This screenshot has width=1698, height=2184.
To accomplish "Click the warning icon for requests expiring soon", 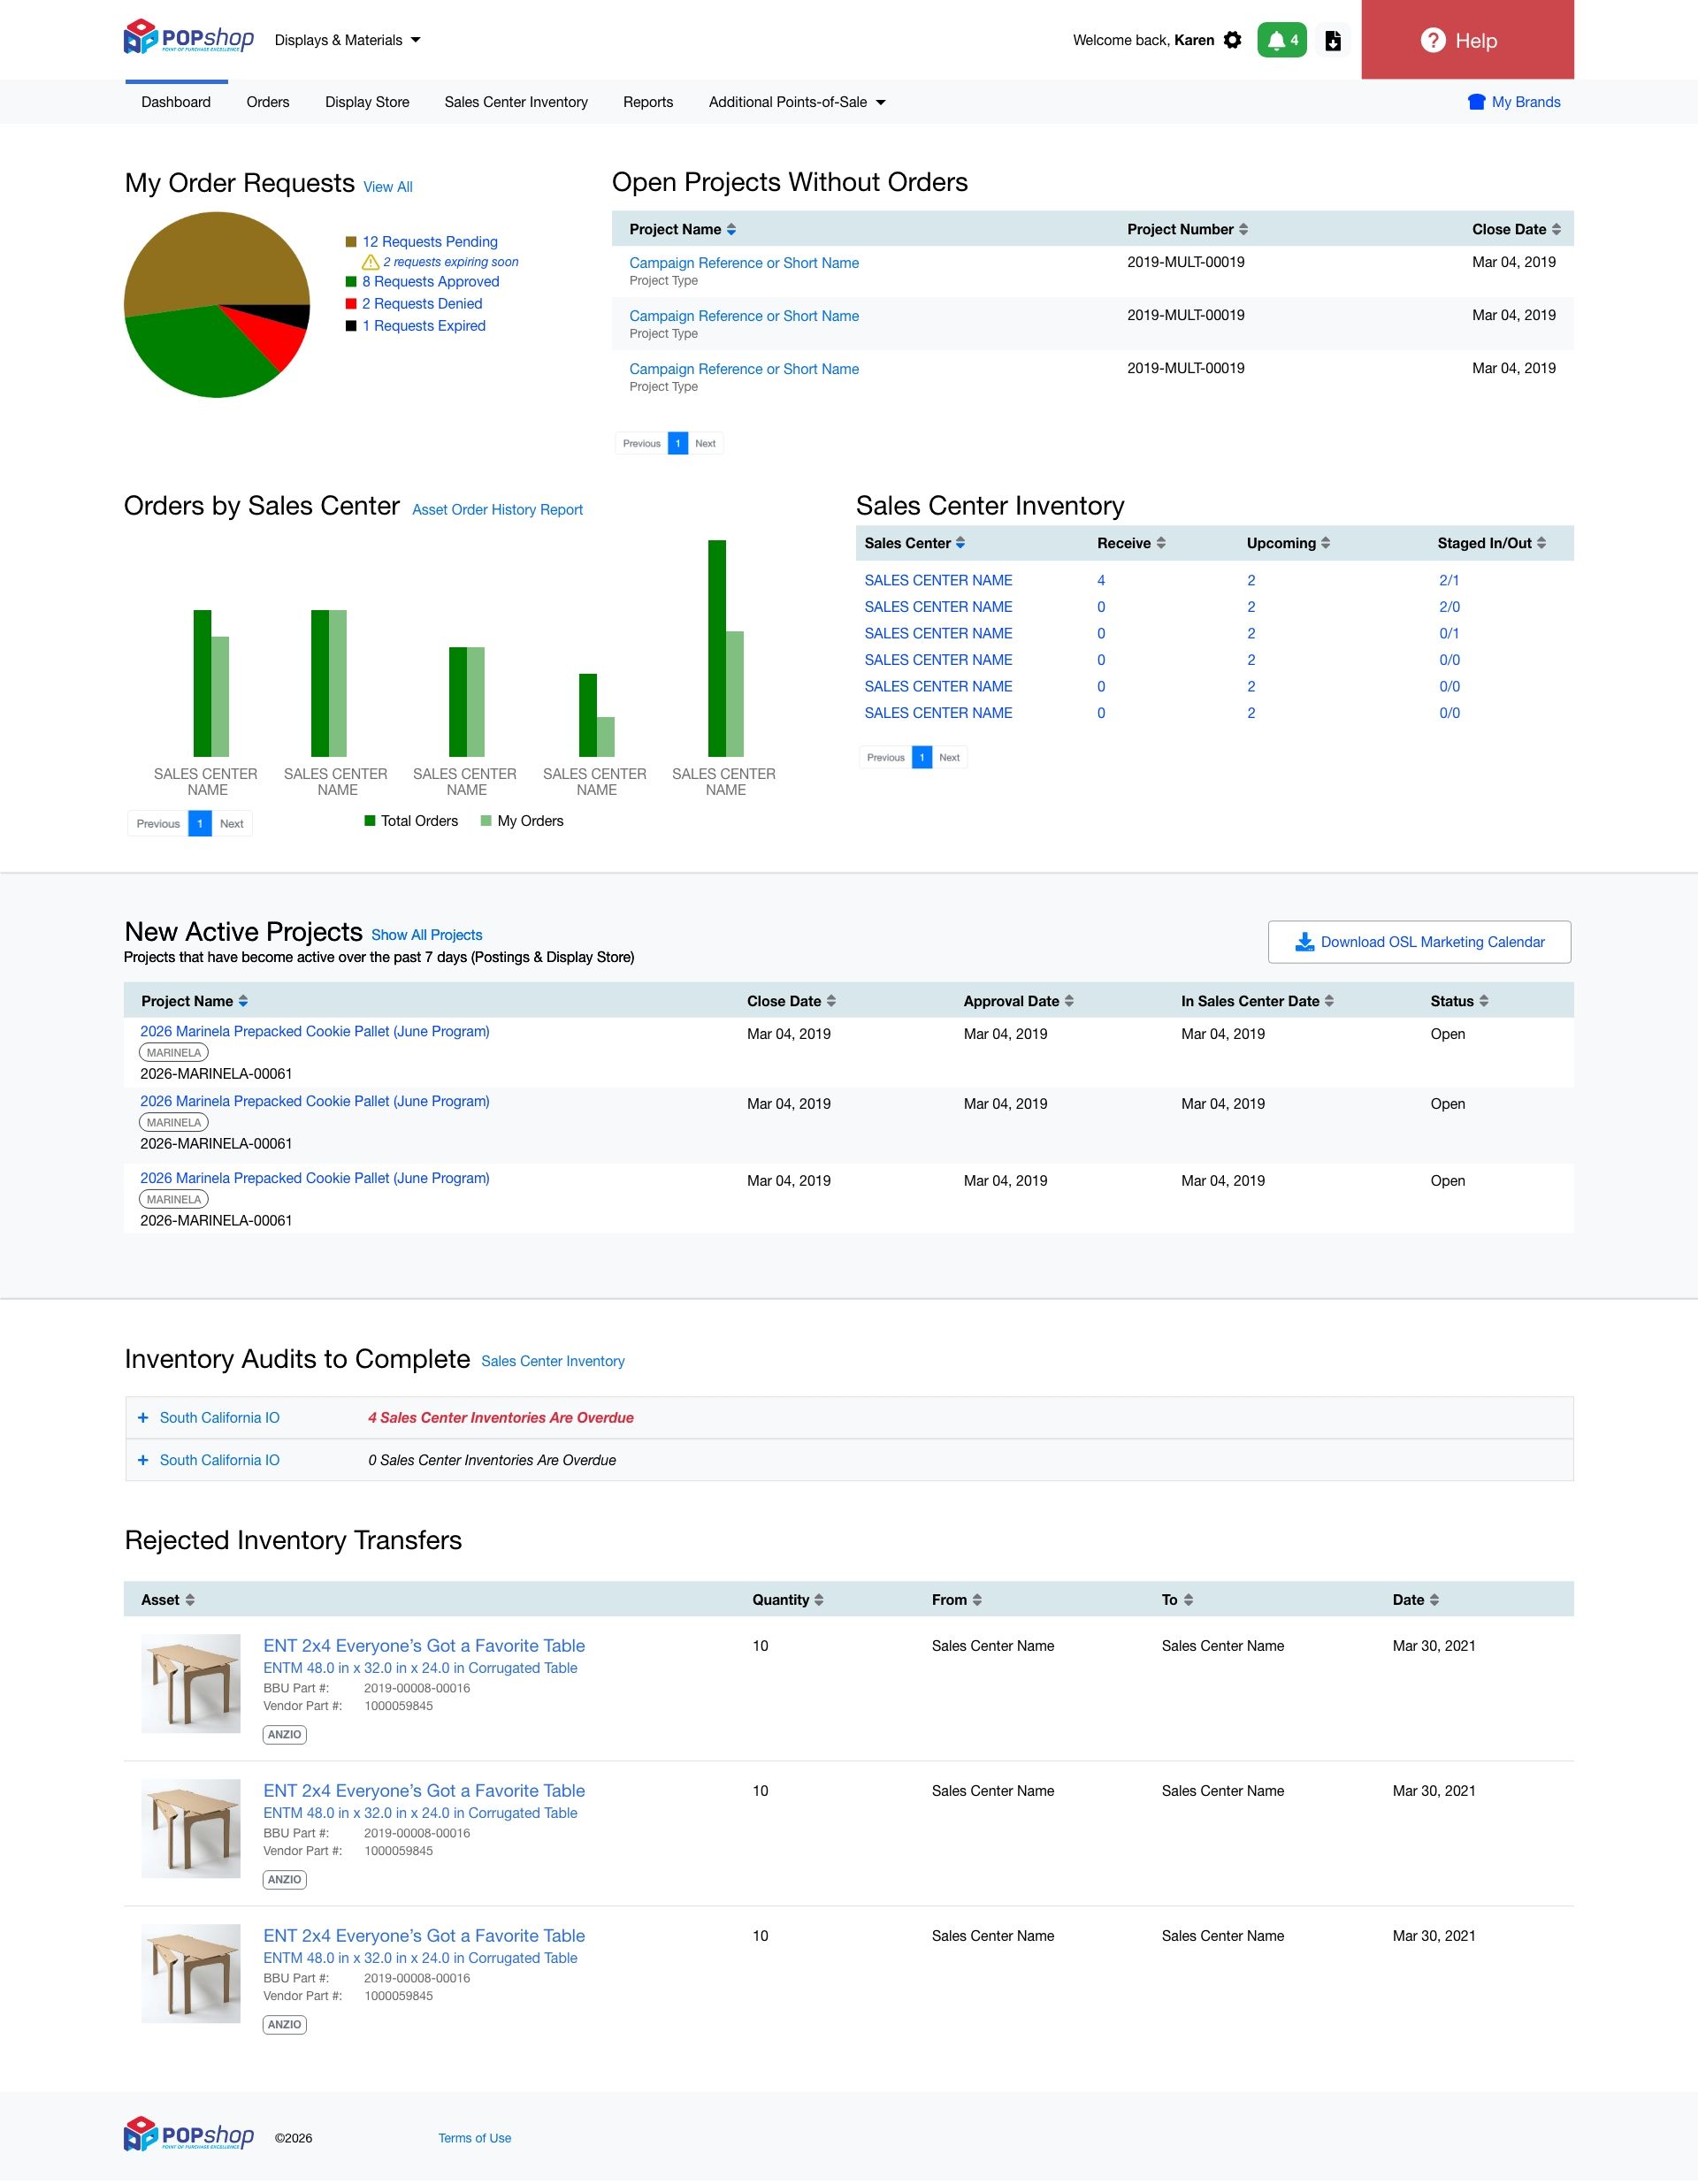I will click(370, 262).
